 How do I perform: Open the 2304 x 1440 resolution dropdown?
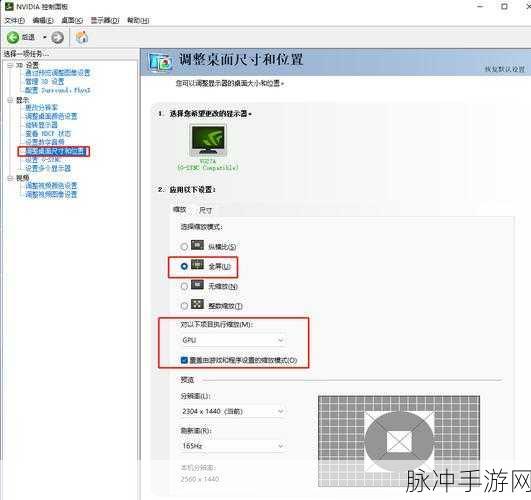(x=232, y=412)
